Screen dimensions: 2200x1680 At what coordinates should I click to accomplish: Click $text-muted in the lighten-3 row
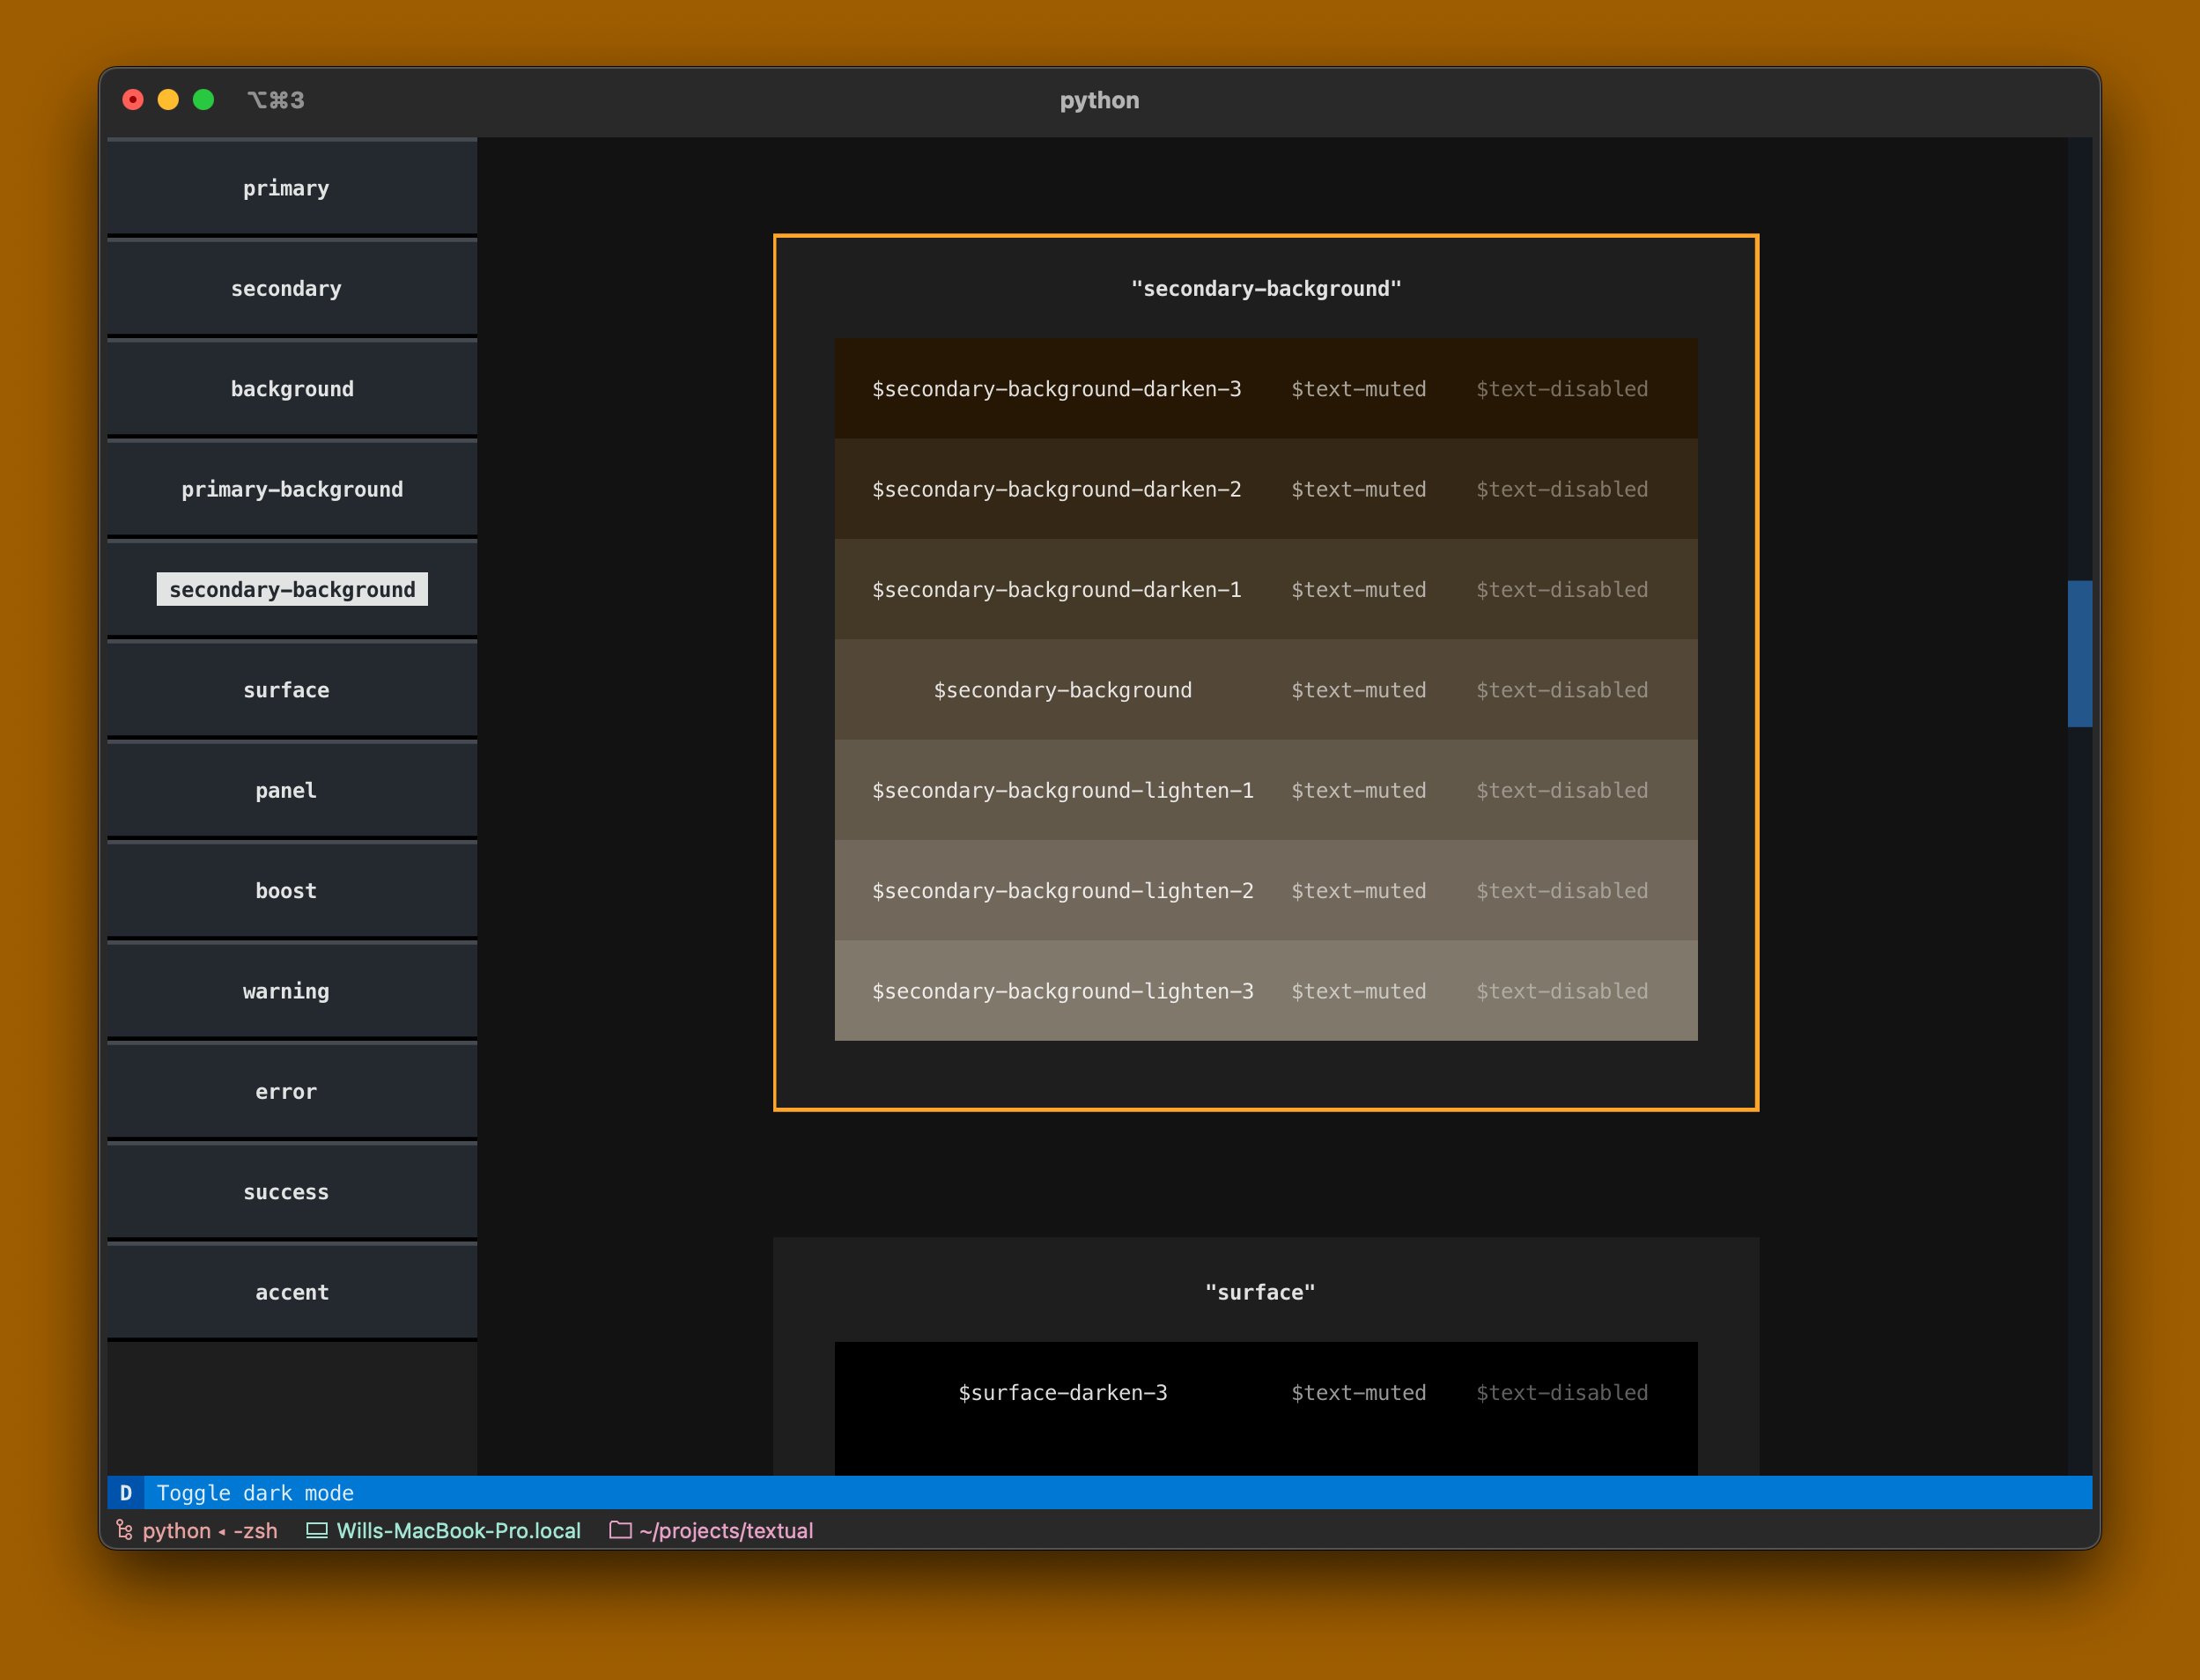pos(1359,991)
